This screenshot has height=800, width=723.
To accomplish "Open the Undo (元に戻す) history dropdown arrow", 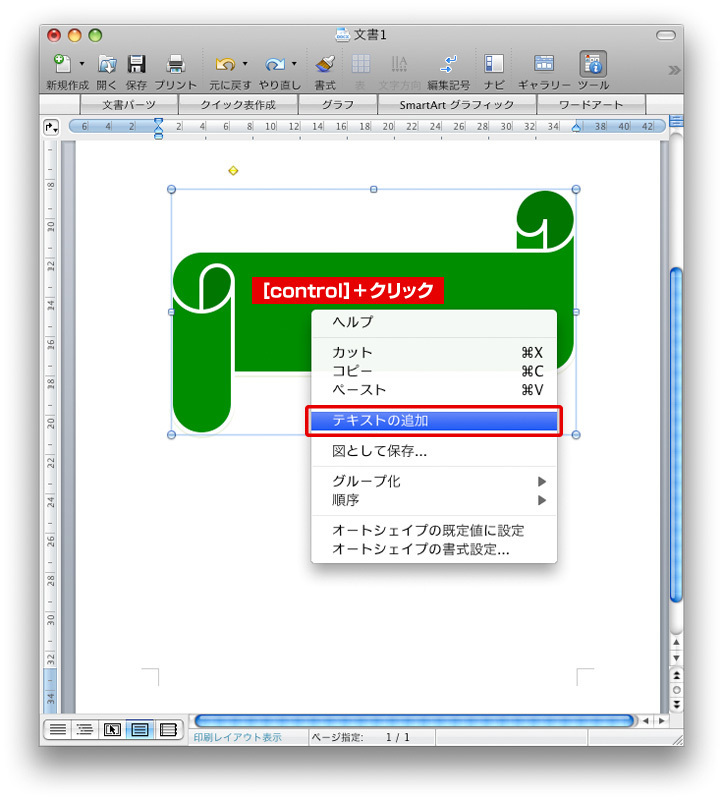I will tap(245, 65).
